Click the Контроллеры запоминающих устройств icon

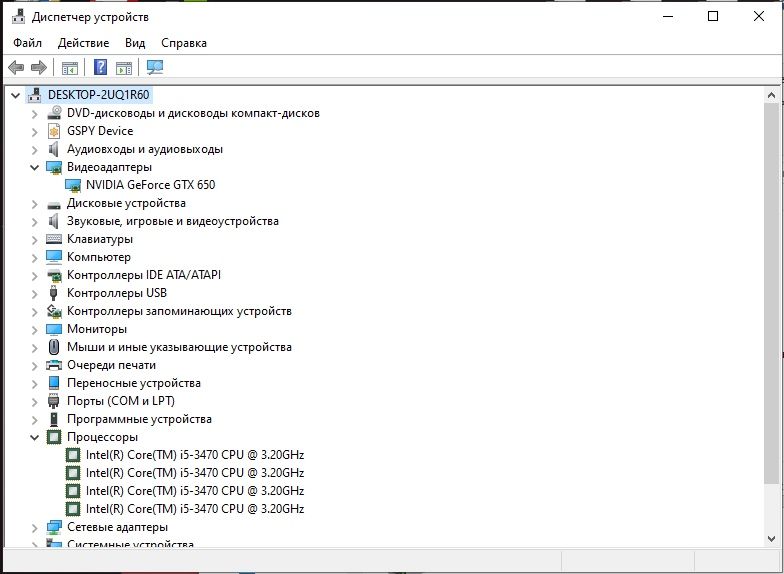[54, 311]
